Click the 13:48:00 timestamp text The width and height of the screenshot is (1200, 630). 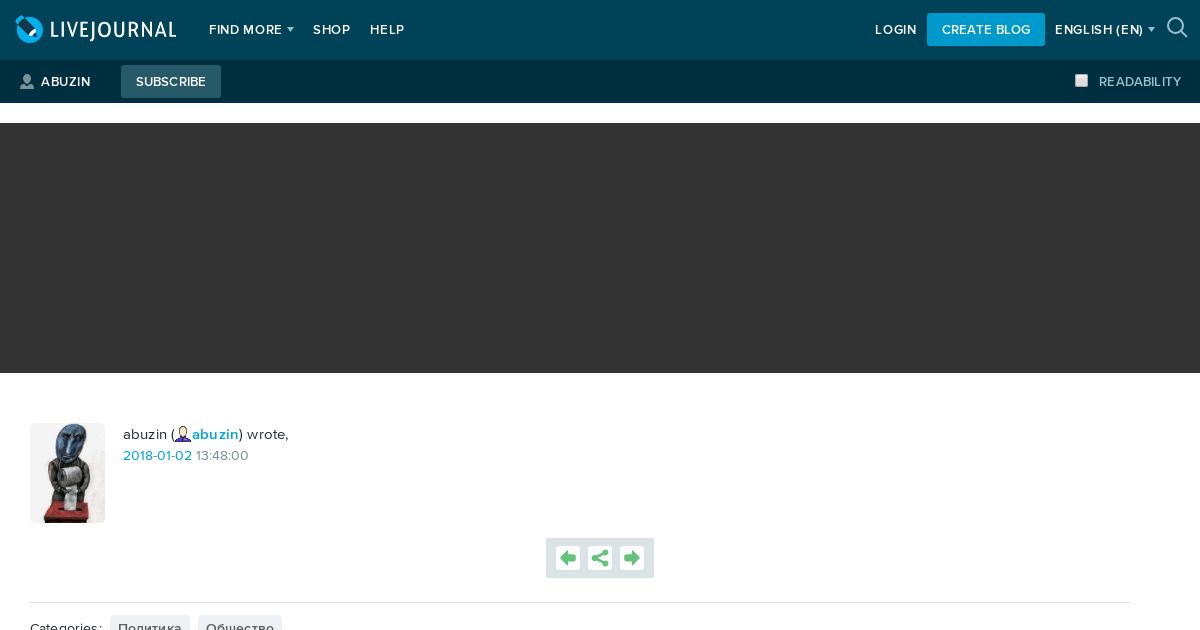pyautogui.click(x=222, y=456)
